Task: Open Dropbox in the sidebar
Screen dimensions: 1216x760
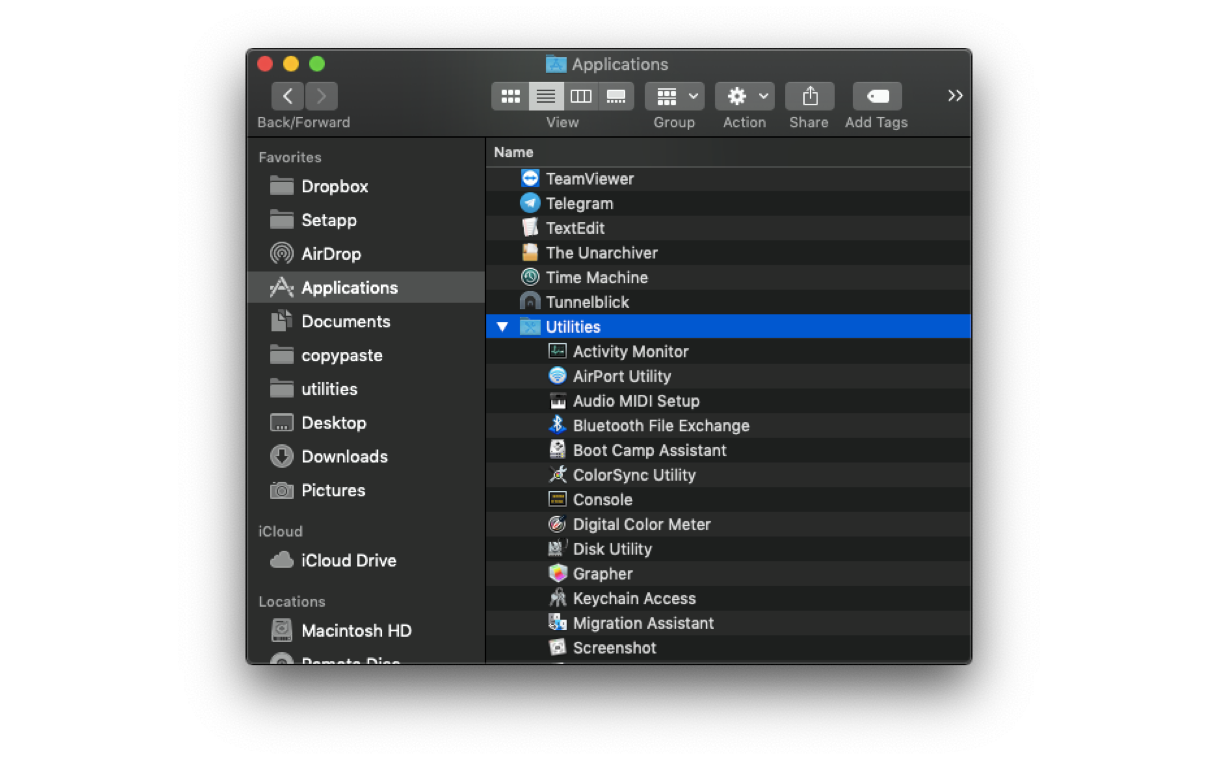Action: click(x=366, y=186)
